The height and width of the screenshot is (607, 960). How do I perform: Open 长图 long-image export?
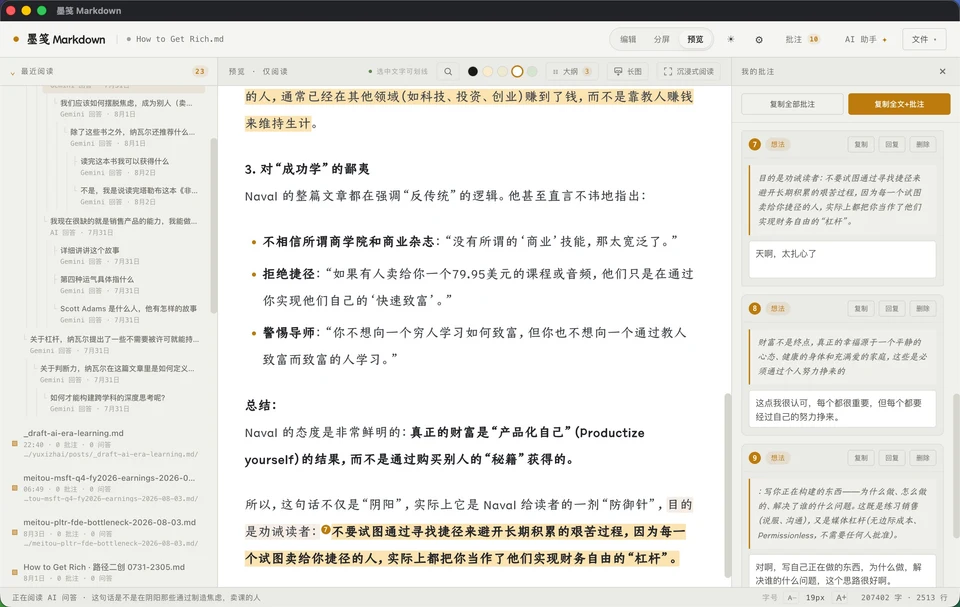click(x=628, y=72)
